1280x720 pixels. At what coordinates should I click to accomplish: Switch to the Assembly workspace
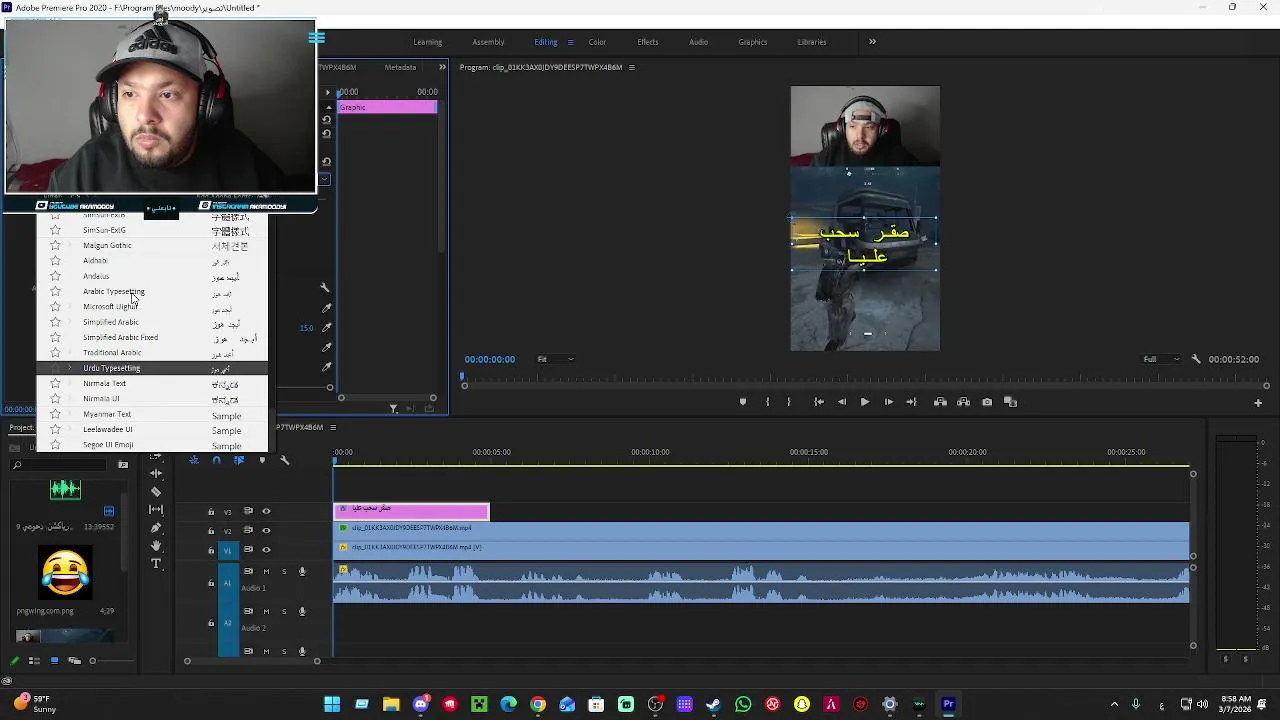(488, 42)
